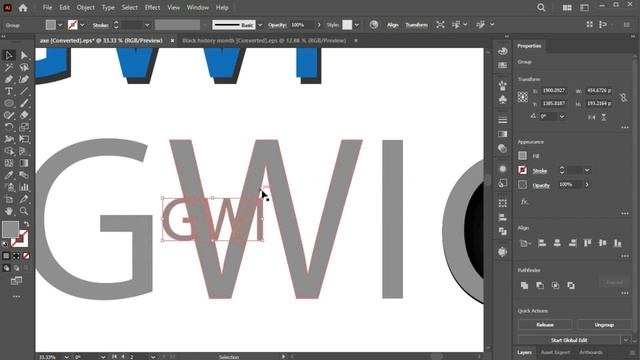Click Transform in the control bar

(x=416, y=25)
